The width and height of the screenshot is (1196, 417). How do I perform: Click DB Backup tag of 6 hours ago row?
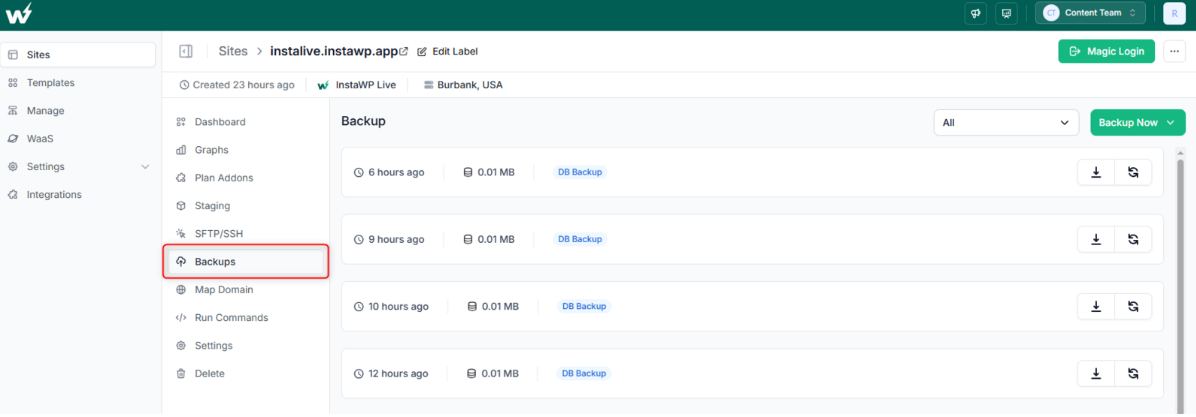point(580,172)
